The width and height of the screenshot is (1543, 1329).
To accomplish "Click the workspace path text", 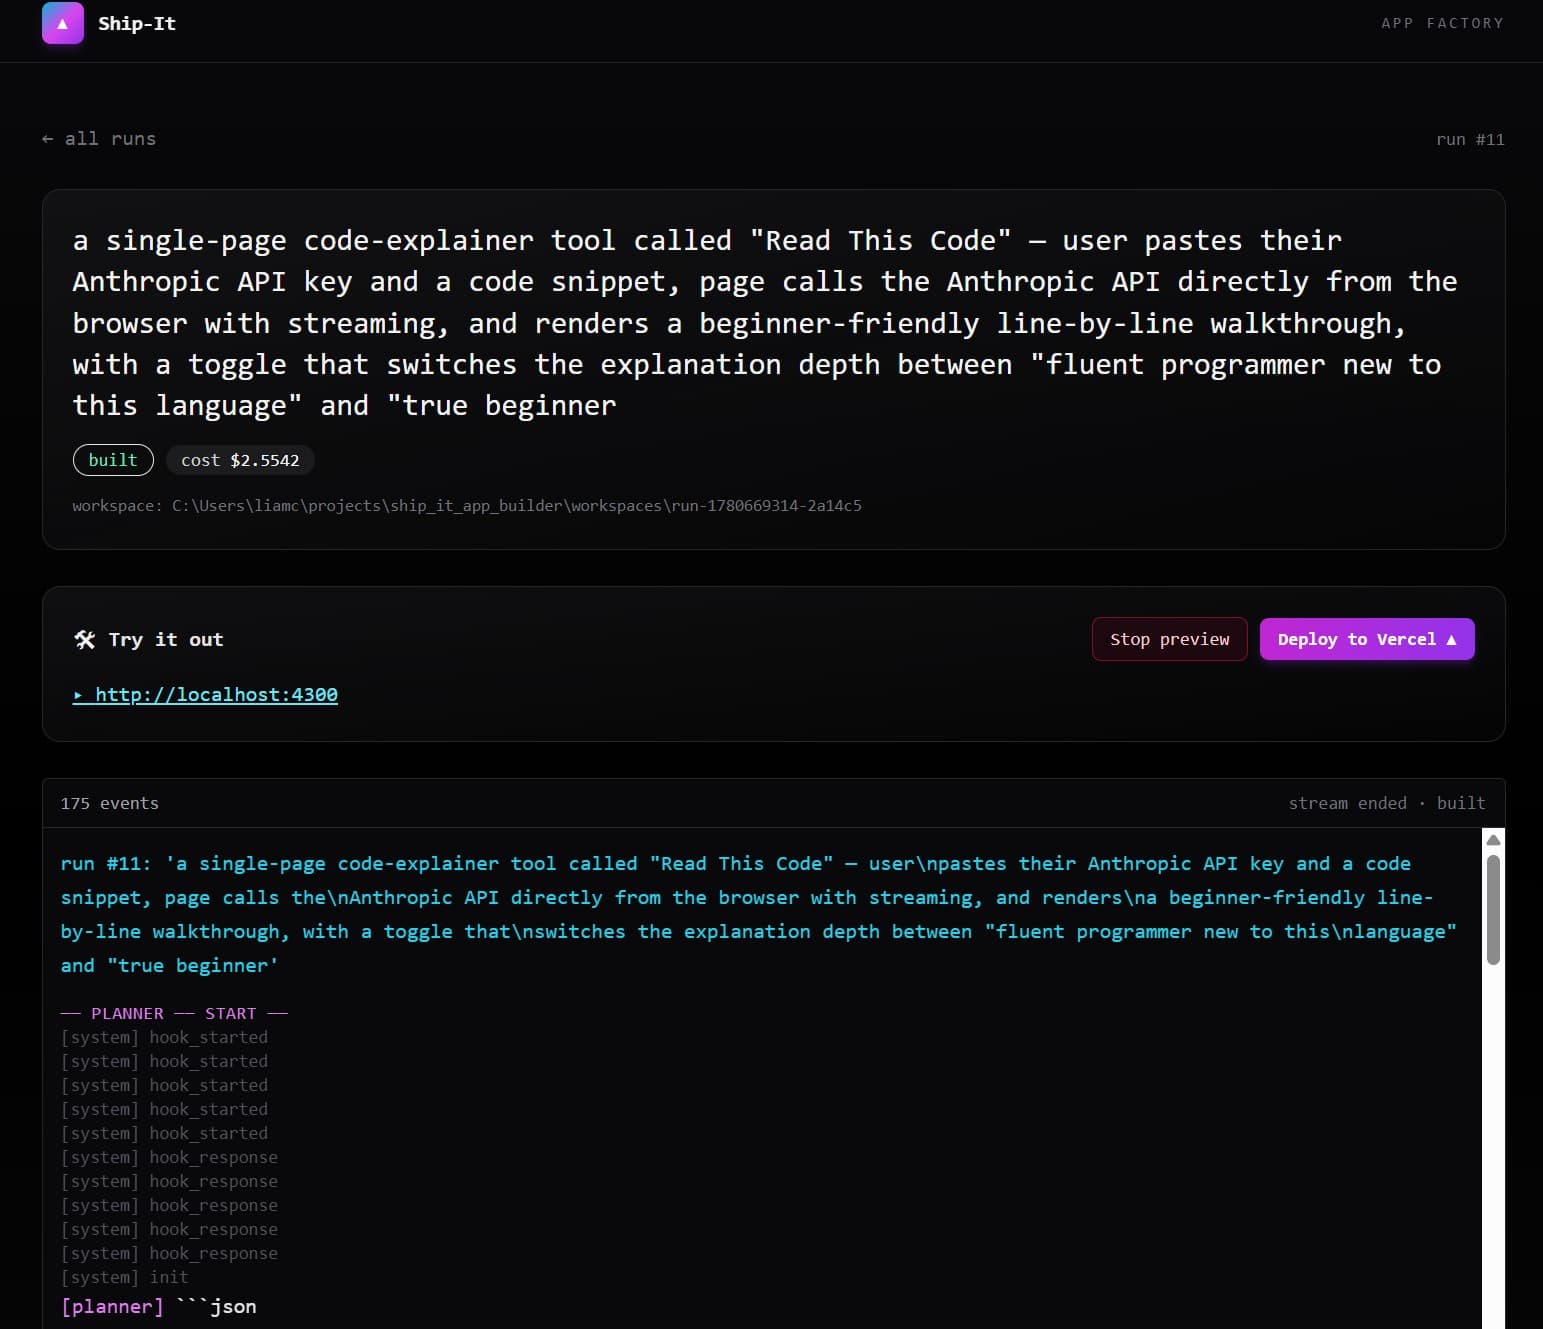I will point(467,506).
